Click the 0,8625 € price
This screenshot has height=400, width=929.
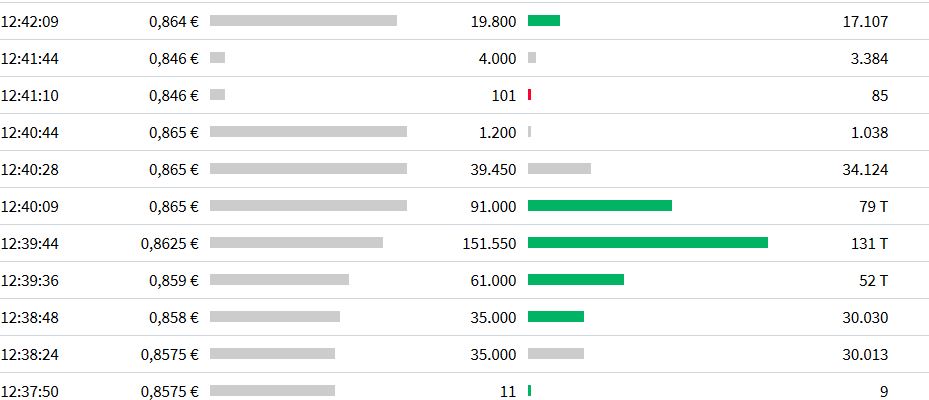coord(170,244)
